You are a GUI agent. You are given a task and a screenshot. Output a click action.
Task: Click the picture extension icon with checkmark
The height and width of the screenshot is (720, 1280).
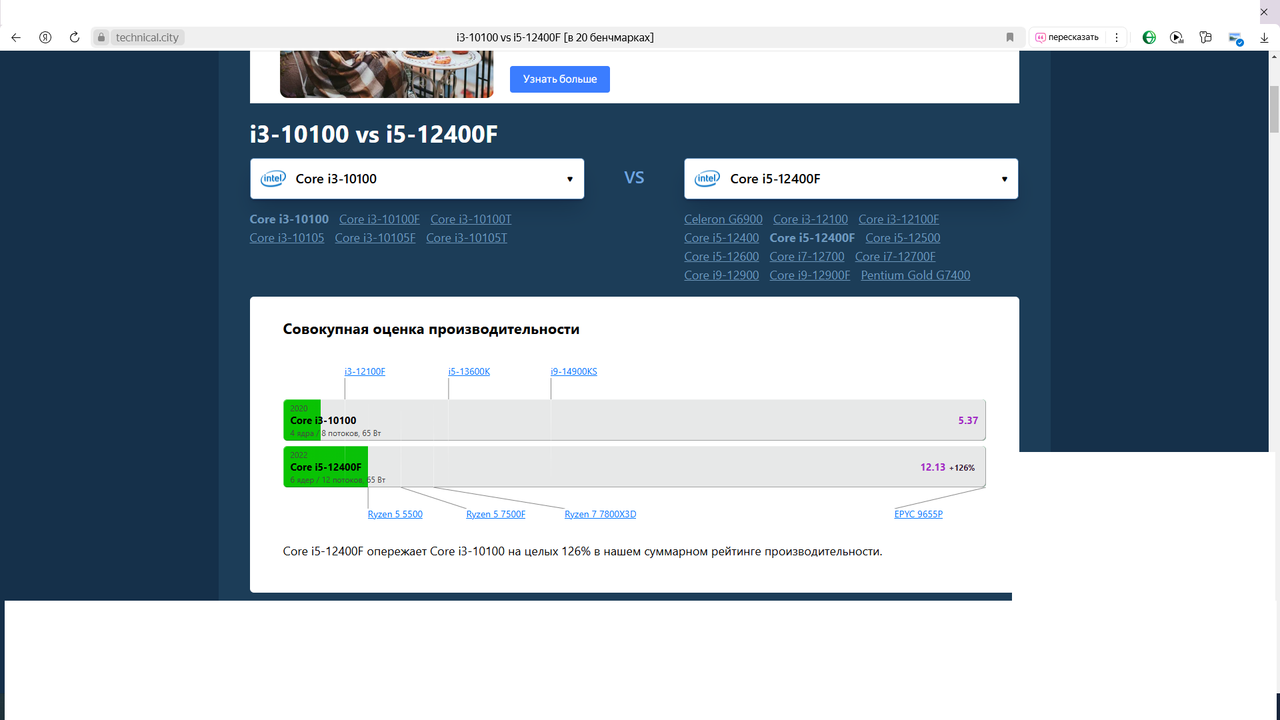(1236, 38)
